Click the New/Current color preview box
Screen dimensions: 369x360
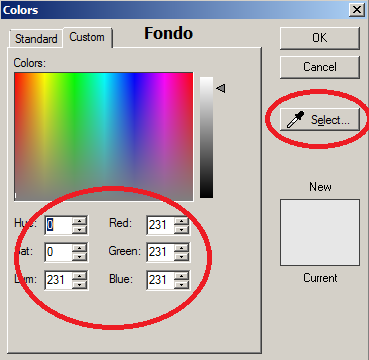tap(320, 232)
